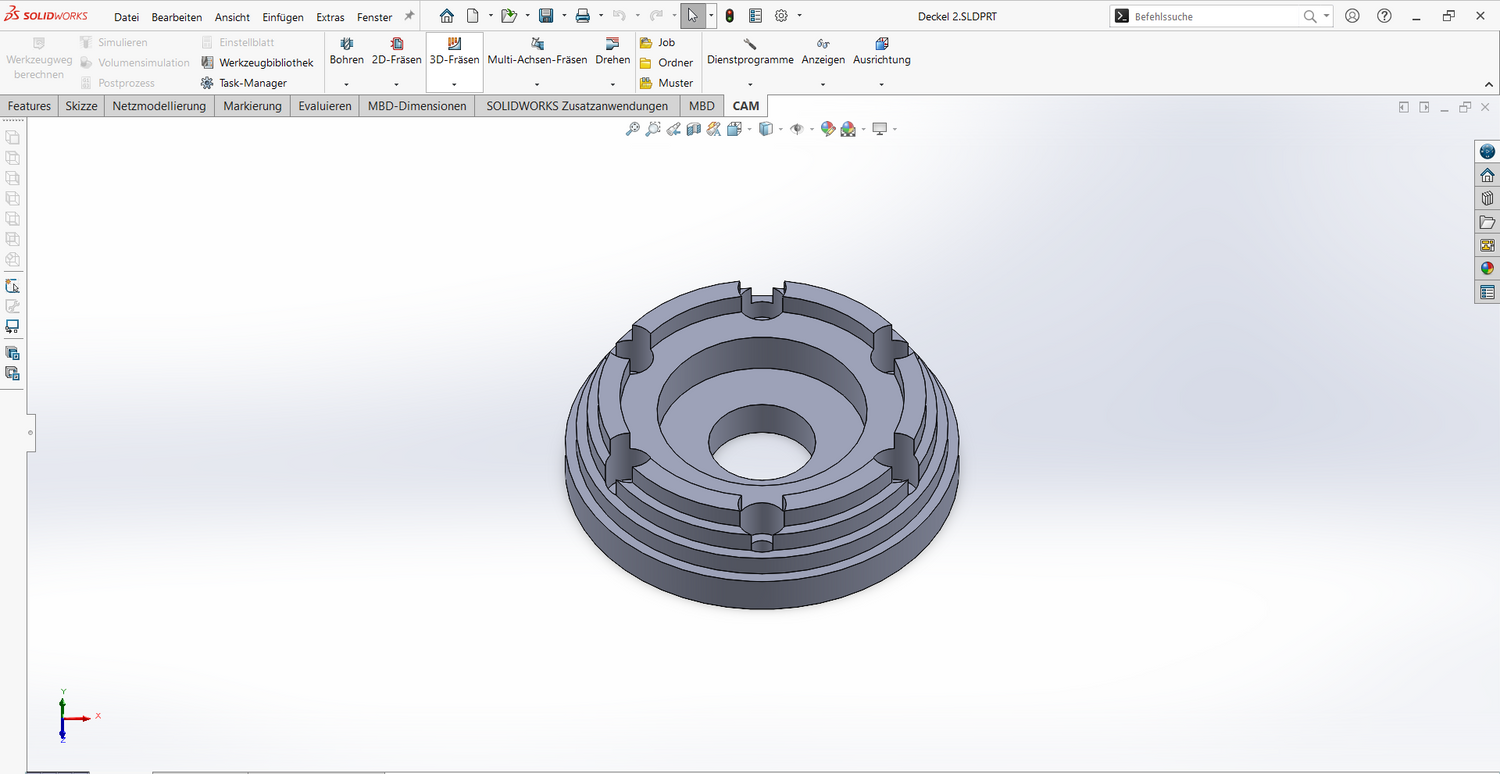This screenshot has height=774, width=1500.
Task: Open the Werkzeugbibliothek tool library
Action: 257,63
